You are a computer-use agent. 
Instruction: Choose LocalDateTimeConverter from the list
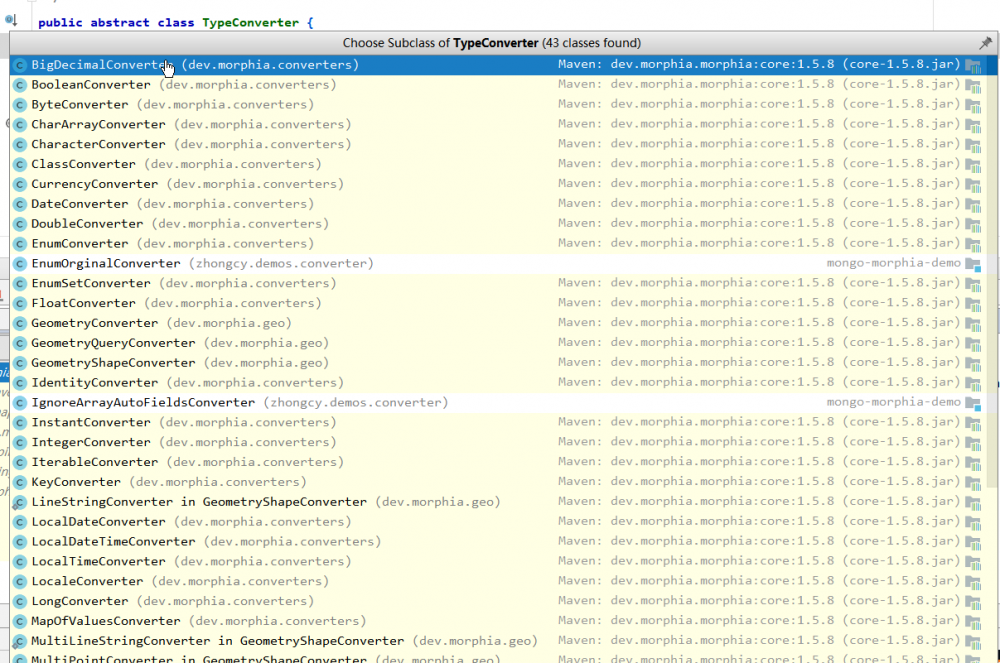tap(113, 542)
